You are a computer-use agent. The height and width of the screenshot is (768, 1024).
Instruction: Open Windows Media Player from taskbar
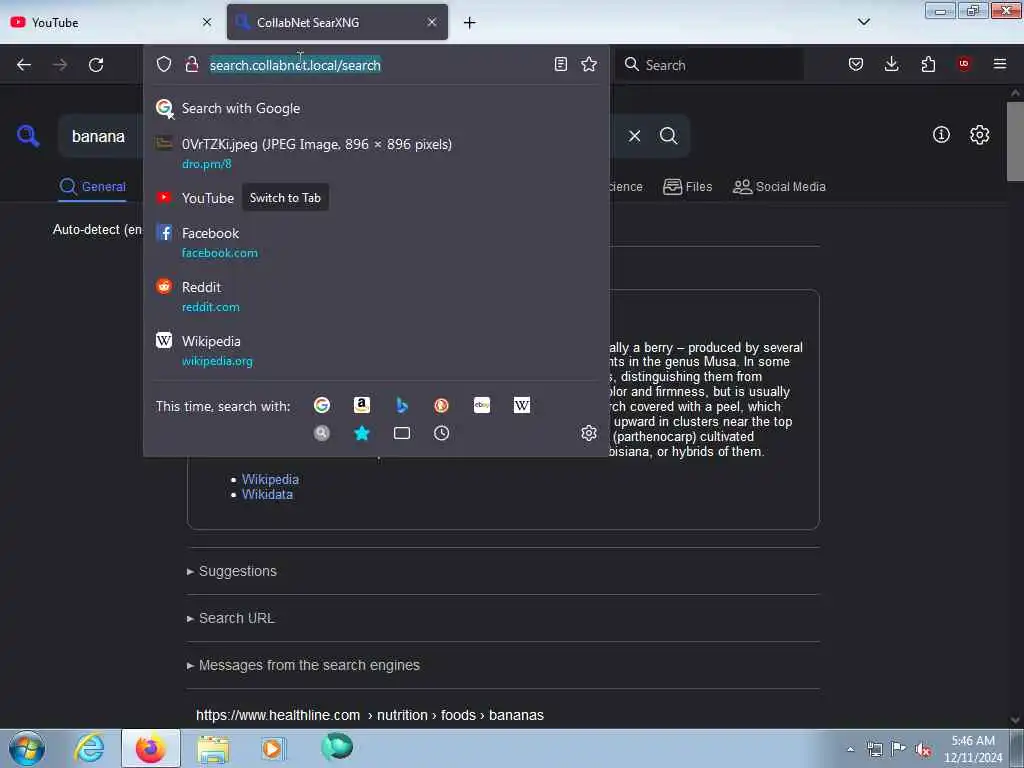pos(272,748)
